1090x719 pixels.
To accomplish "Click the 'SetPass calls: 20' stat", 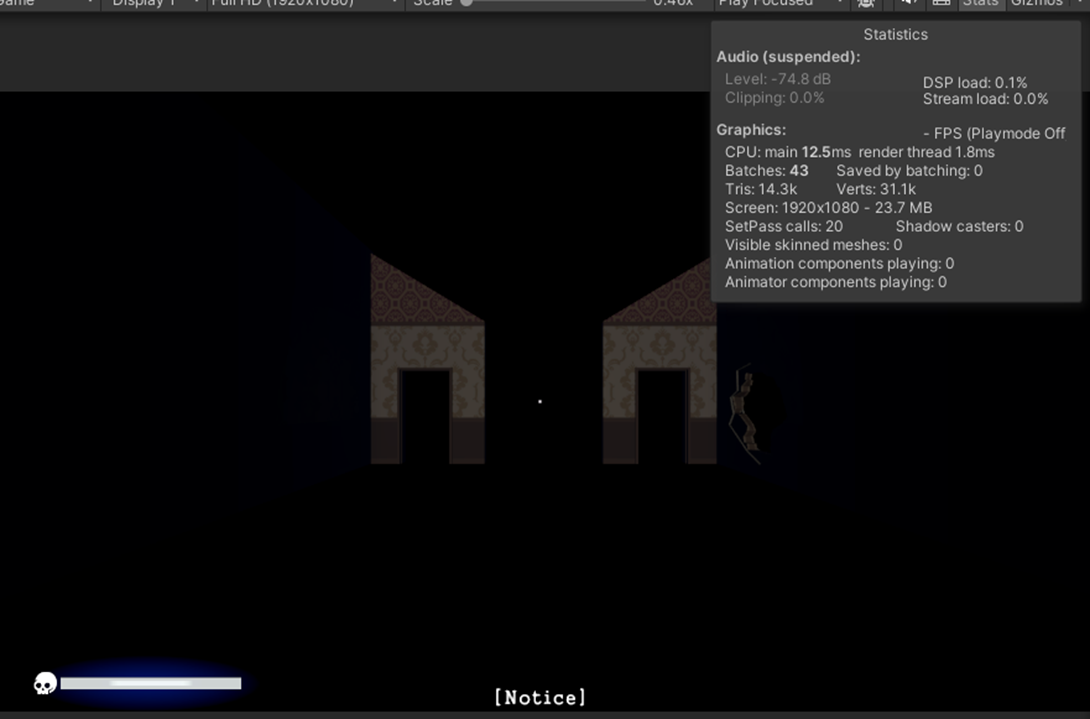I will coord(783,227).
